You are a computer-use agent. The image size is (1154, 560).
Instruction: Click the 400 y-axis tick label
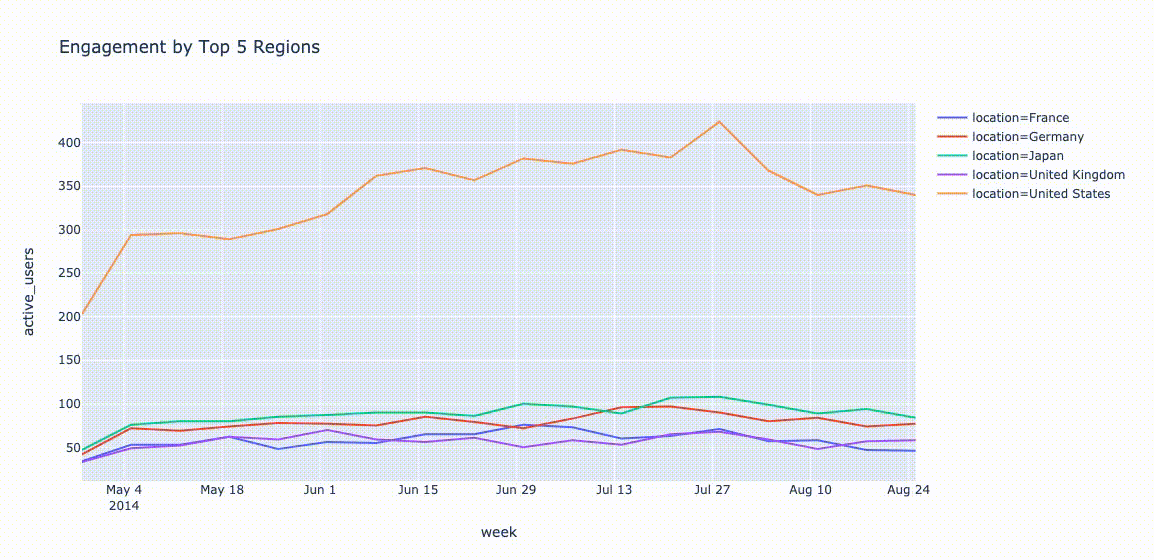pos(68,143)
